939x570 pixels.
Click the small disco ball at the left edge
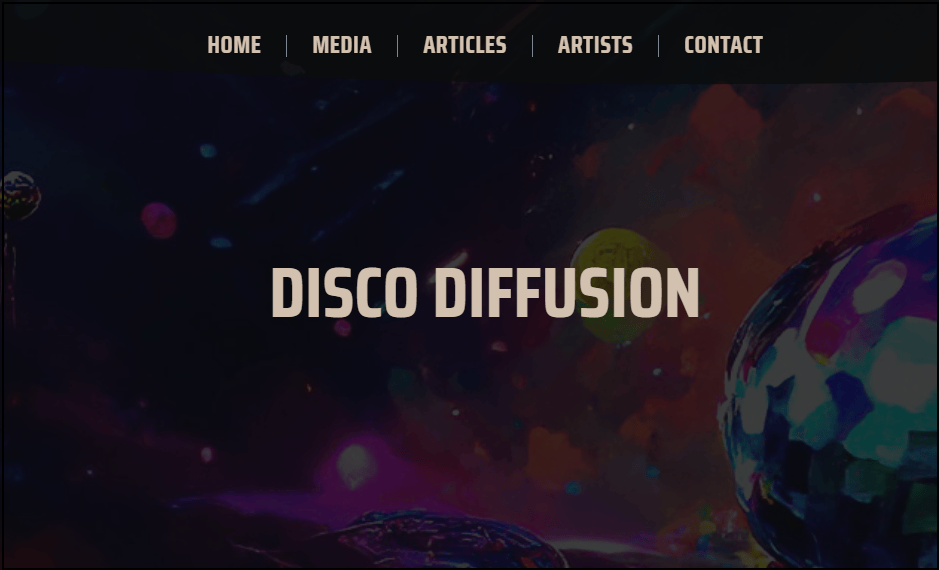pyautogui.click(x=20, y=195)
